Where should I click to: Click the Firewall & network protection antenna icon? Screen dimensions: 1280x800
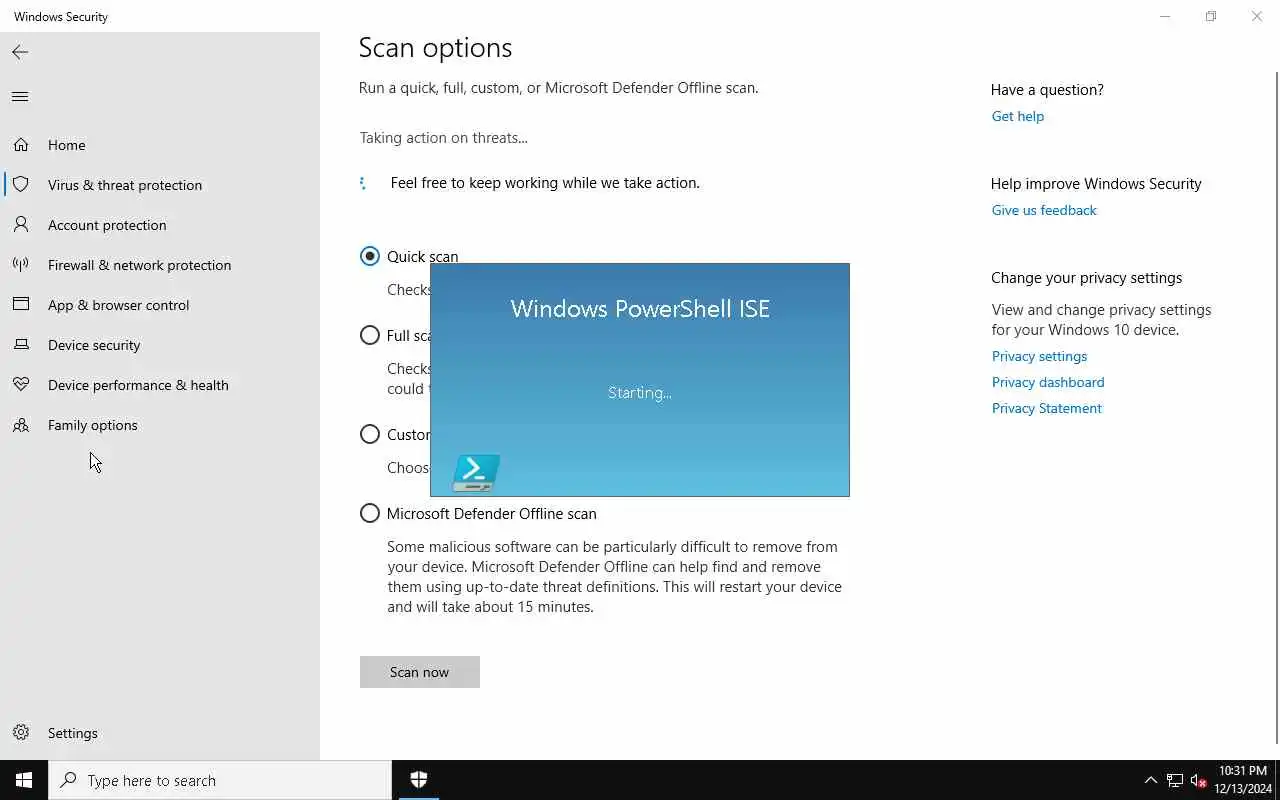click(21, 265)
